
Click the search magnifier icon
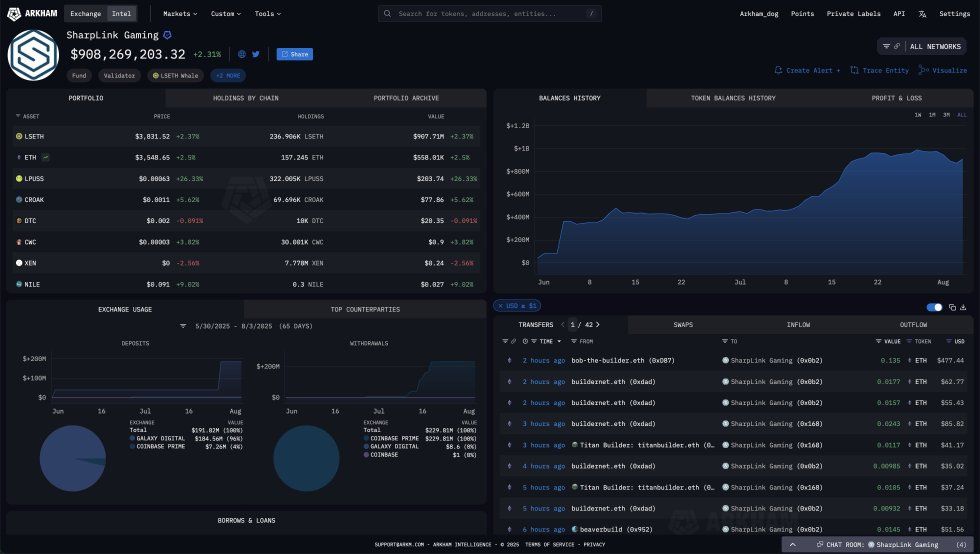(388, 13)
